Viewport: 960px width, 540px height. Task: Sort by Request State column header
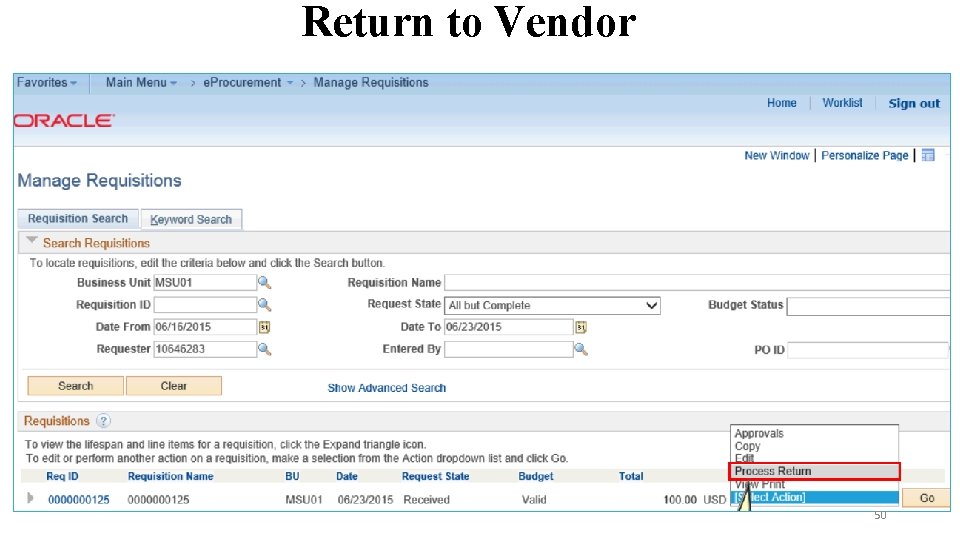point(435,476)
